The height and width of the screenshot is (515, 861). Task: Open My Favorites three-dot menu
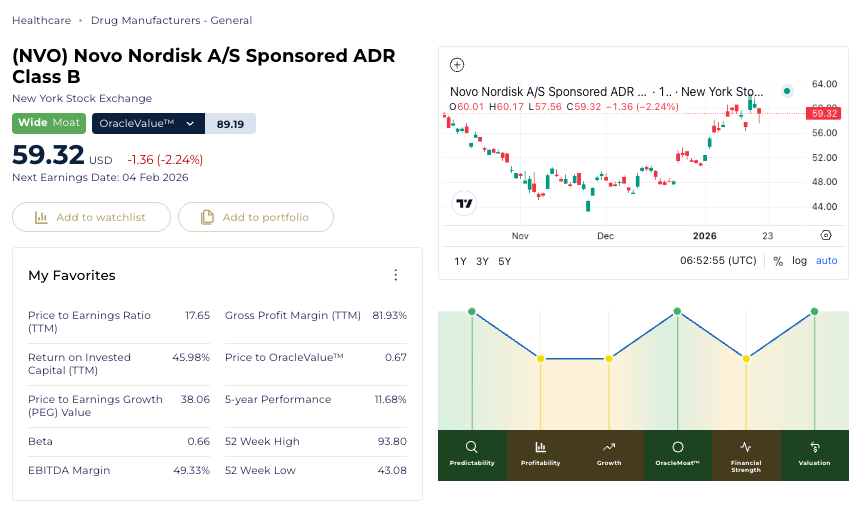(x=396, y=275)
